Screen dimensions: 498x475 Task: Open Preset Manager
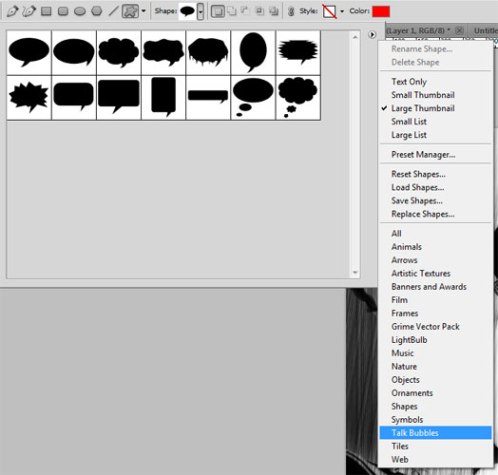[x=423, y=155]
